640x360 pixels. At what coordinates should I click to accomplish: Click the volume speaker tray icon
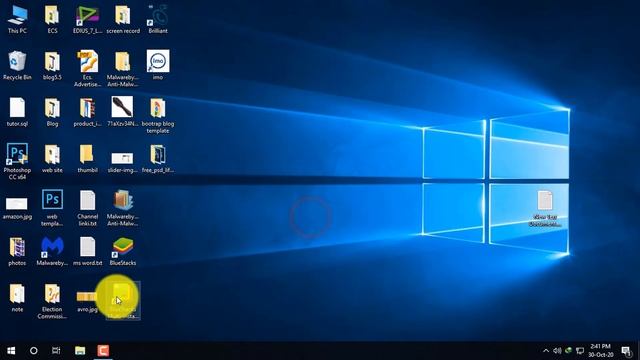coord(557,351)
